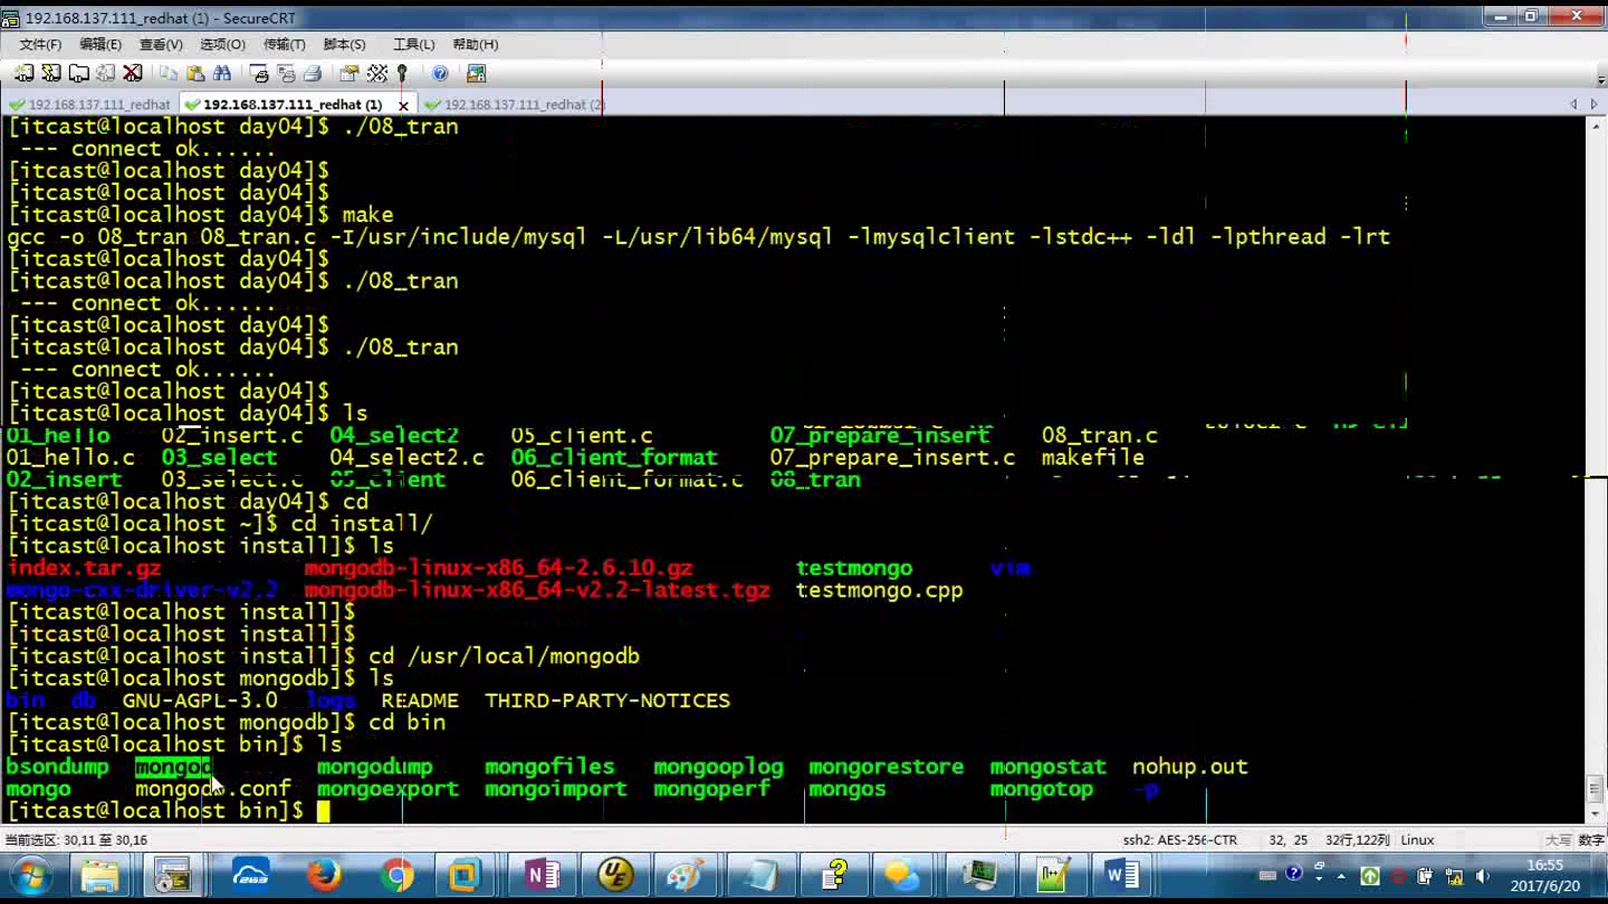Open the Find dialog via the binoculars icon
The width and height of the screenshot is (1608, 904).
click(223, 72)
